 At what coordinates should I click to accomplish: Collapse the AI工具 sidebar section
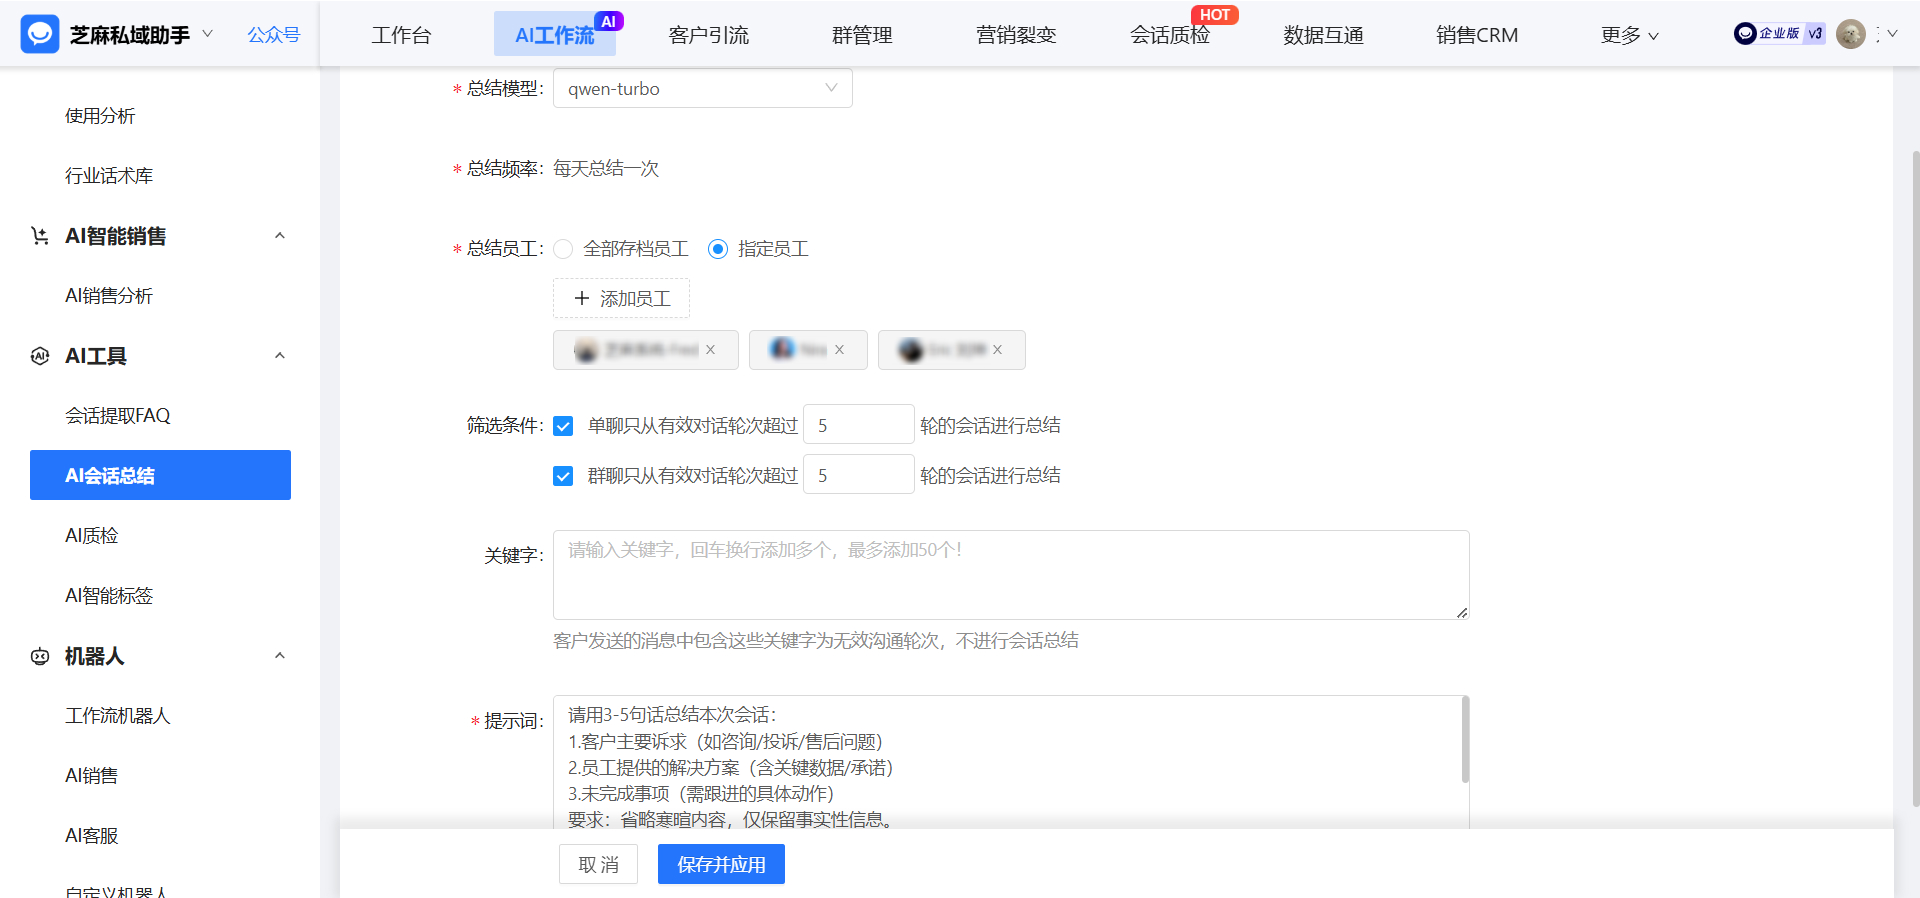click(280, 356)
